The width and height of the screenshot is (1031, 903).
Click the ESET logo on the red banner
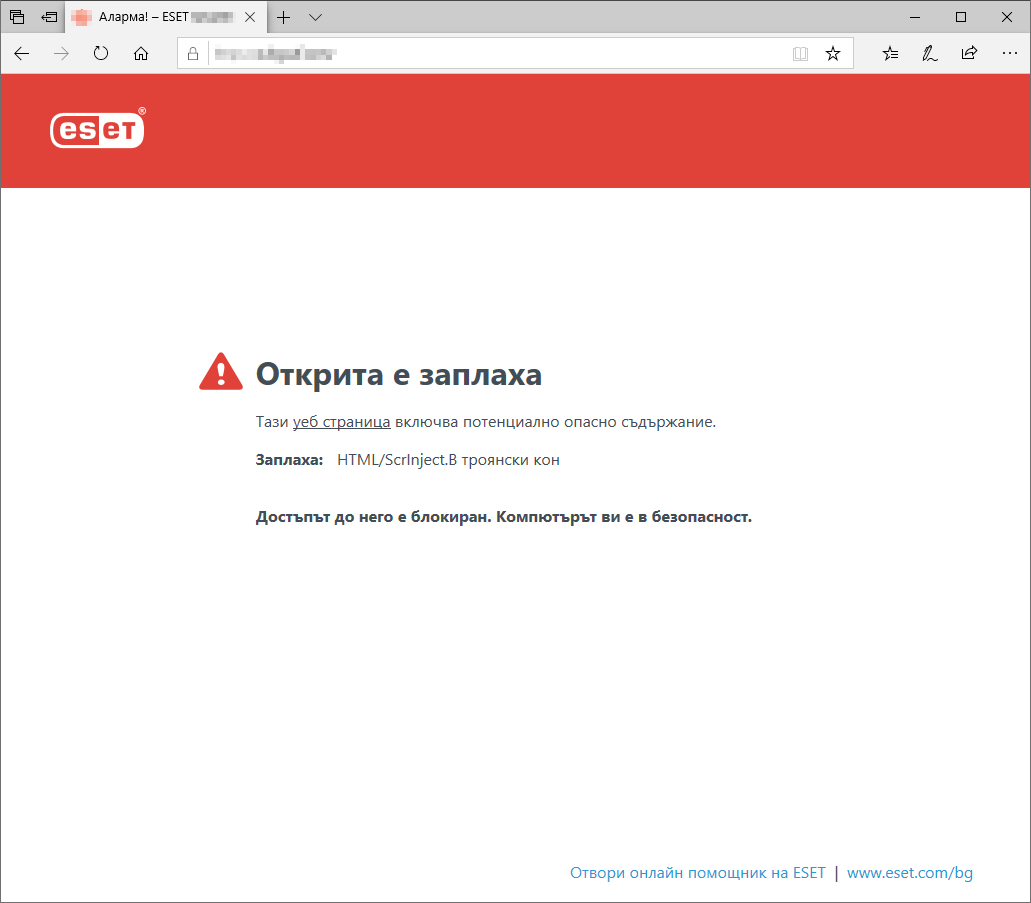96,129
